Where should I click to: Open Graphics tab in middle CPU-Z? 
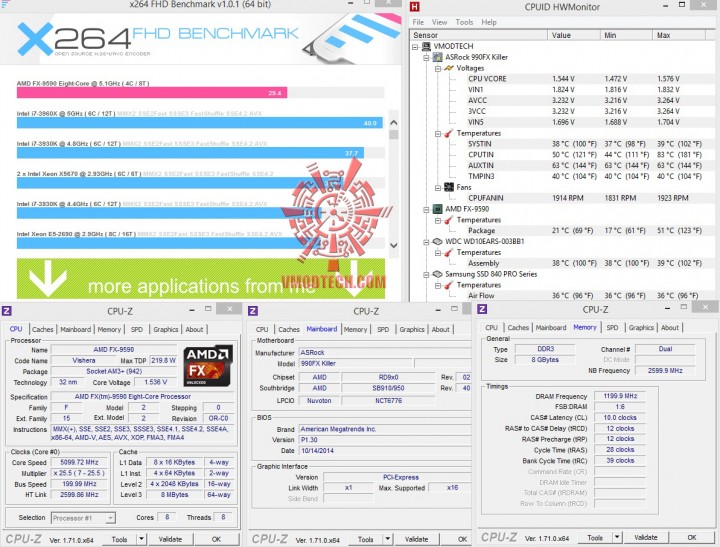[412, 329]
